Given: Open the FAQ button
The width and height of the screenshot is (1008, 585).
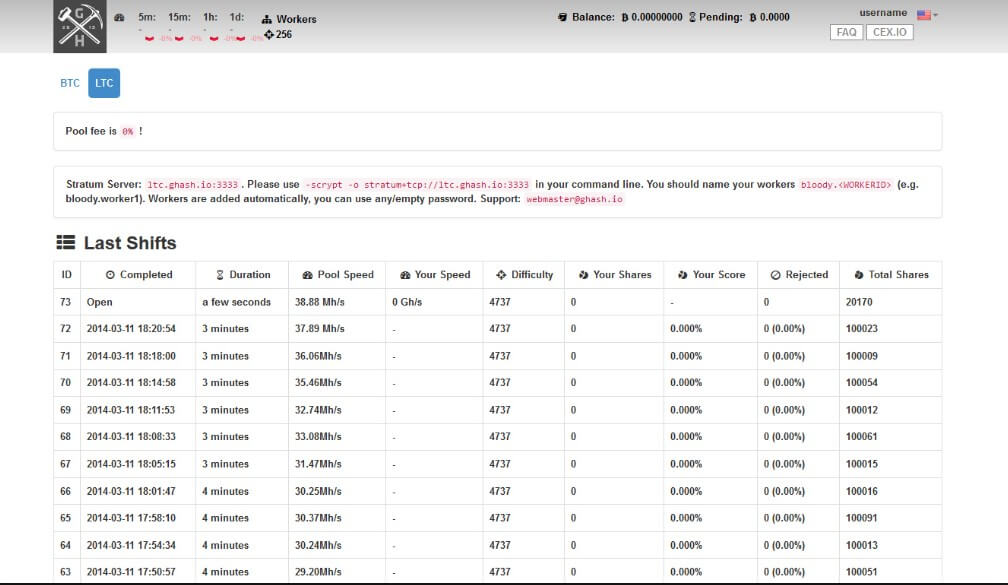Looking at the screenshot, I should [x=846, y=32].
